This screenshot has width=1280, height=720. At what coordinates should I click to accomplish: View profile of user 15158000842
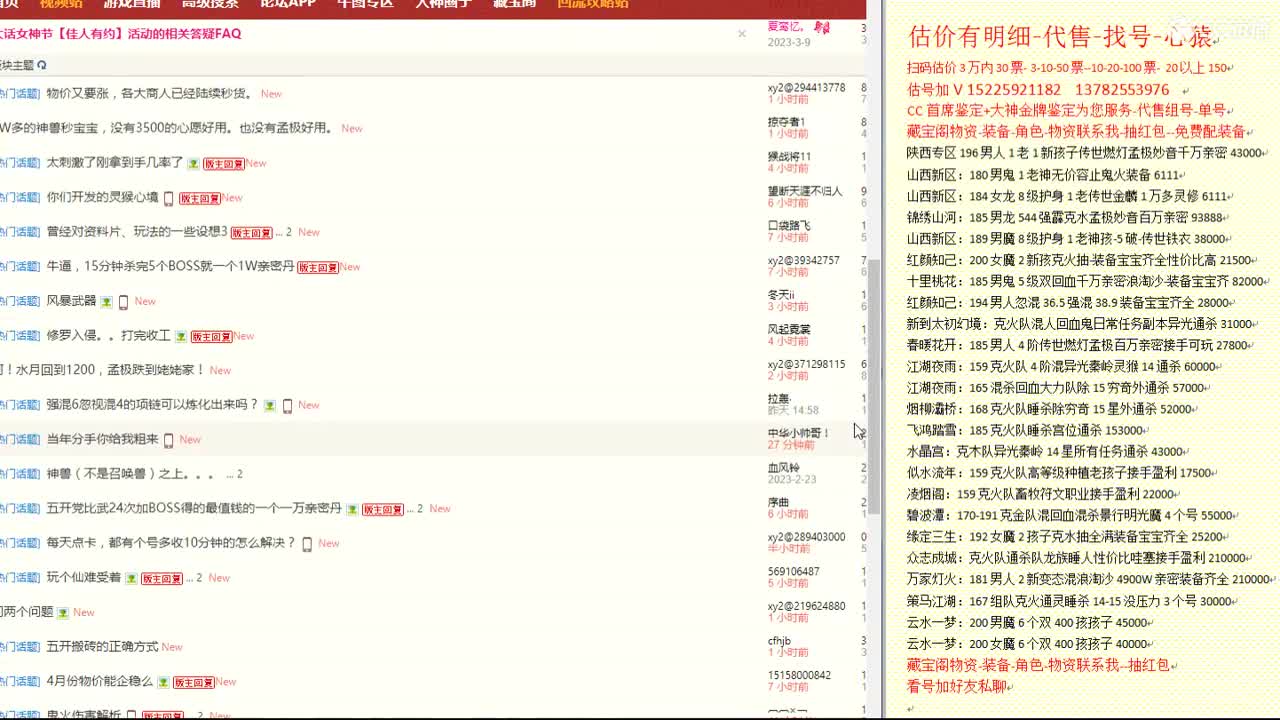799,675
